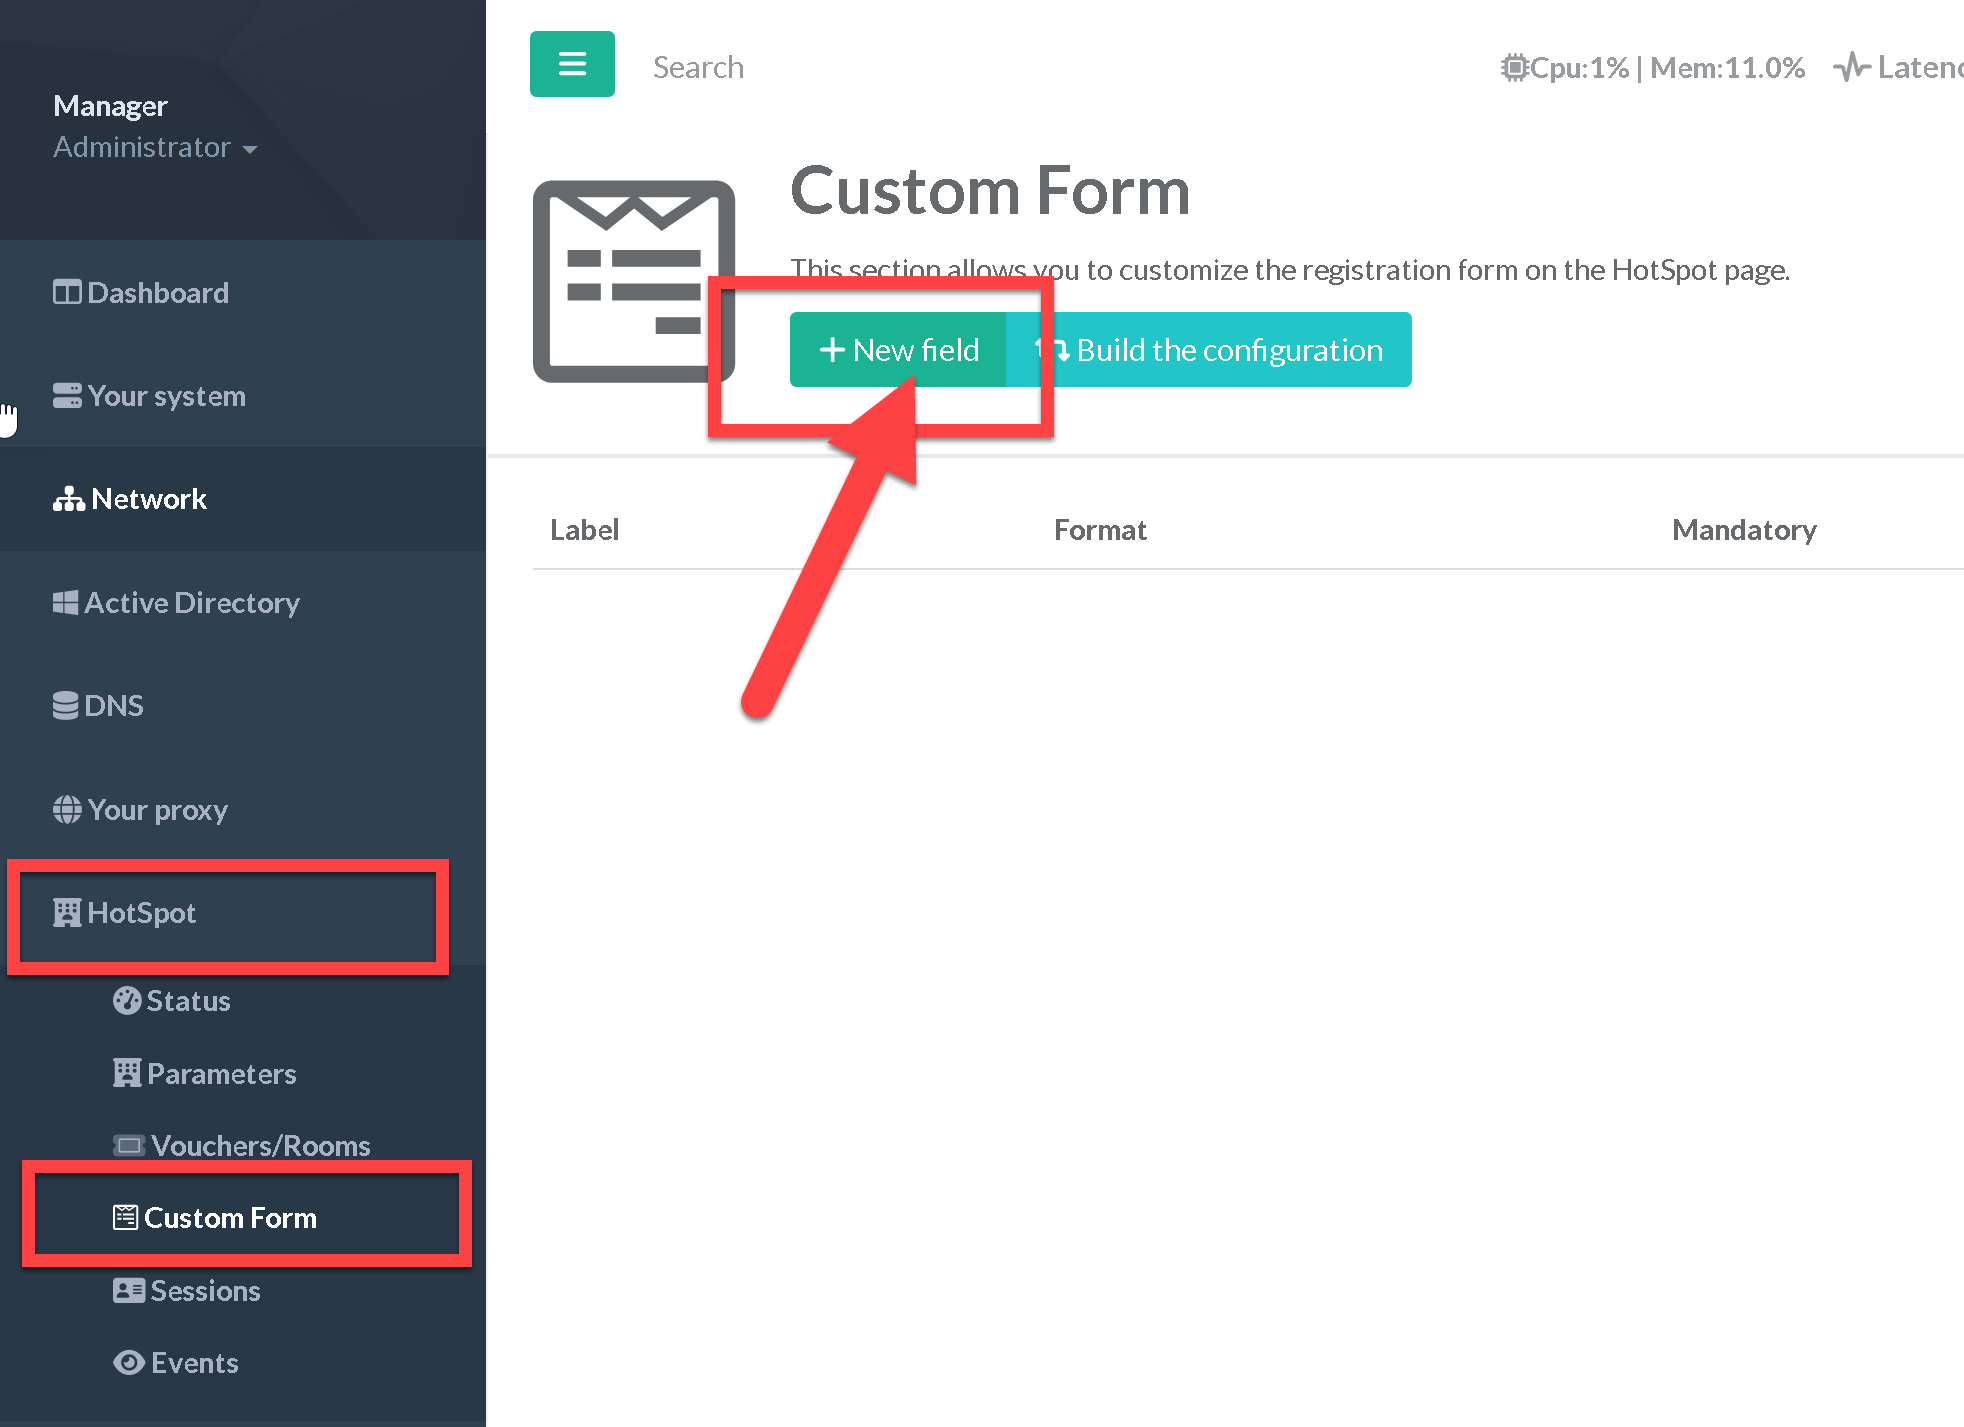The image size is (1964, 1427).
Task: Open the Vouchers/Rooms submenu item
Action: pyautogui.click(x=260, y=1146)
